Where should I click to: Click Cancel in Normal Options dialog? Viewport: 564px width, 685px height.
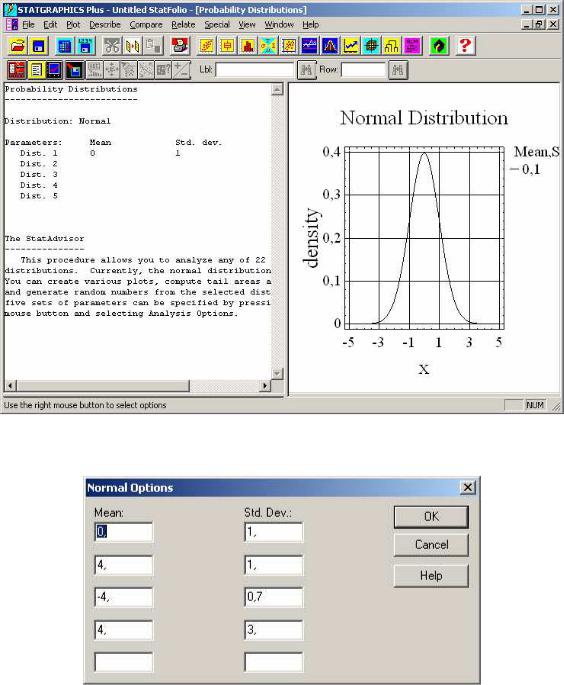431,545
